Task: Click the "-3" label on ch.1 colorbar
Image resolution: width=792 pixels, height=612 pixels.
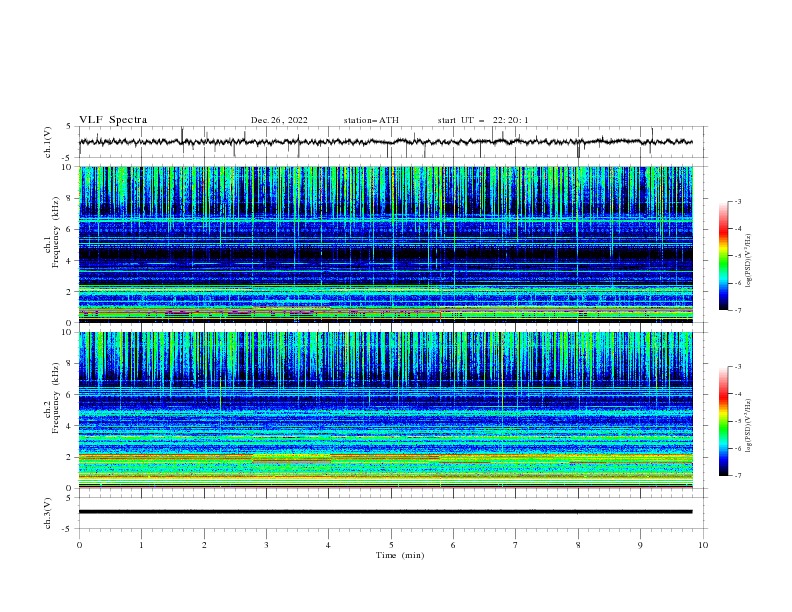Action: [738, 202]
